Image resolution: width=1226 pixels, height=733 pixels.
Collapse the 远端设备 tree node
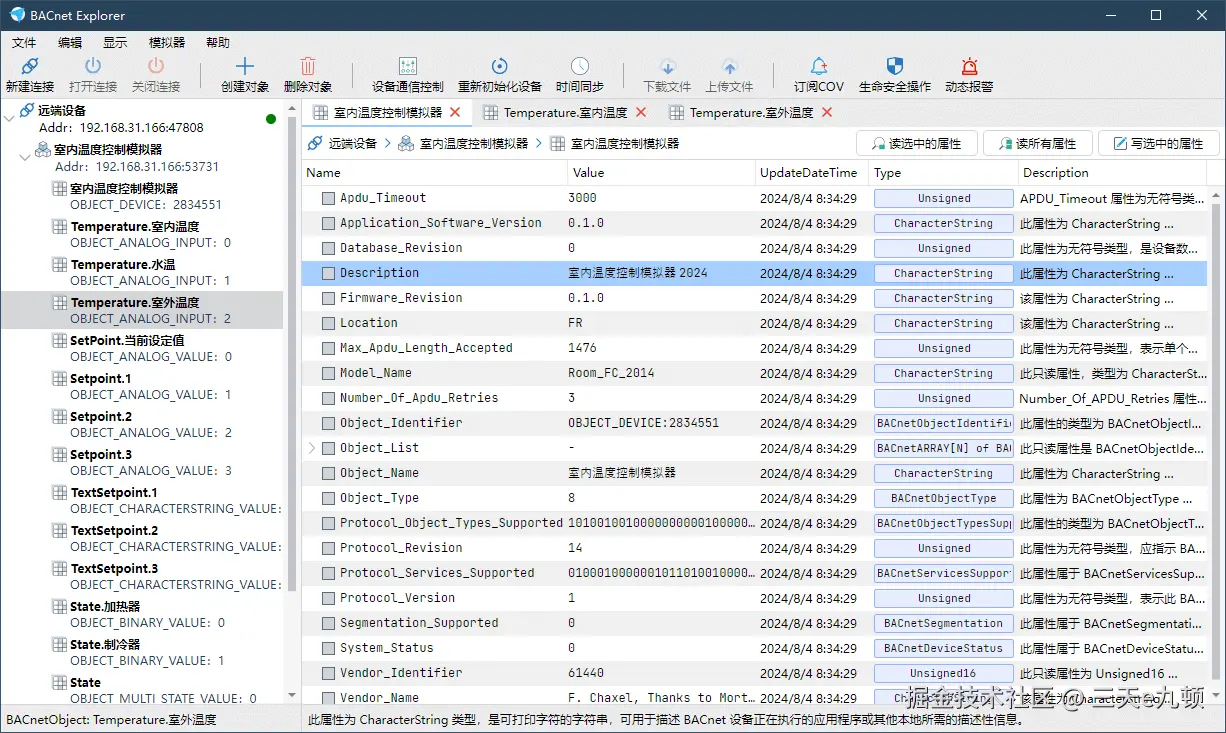pyautogui.click(x=9, y=119)
